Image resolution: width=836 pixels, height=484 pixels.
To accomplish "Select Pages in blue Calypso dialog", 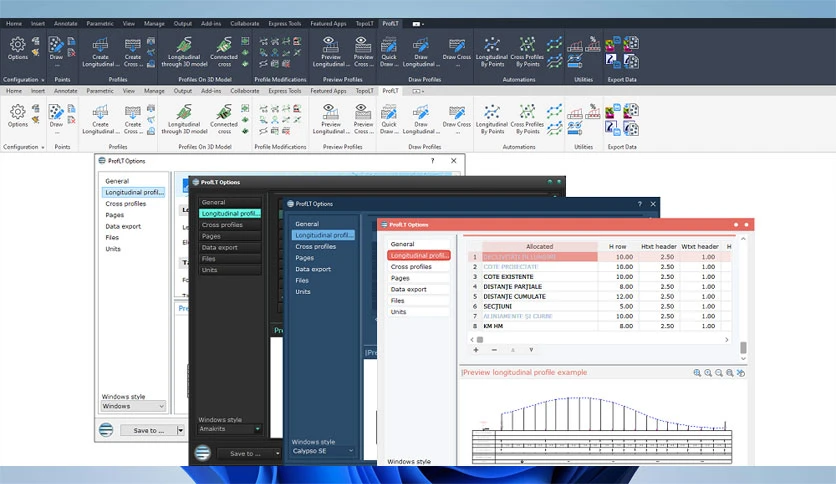I will click(x=304, y=258).
